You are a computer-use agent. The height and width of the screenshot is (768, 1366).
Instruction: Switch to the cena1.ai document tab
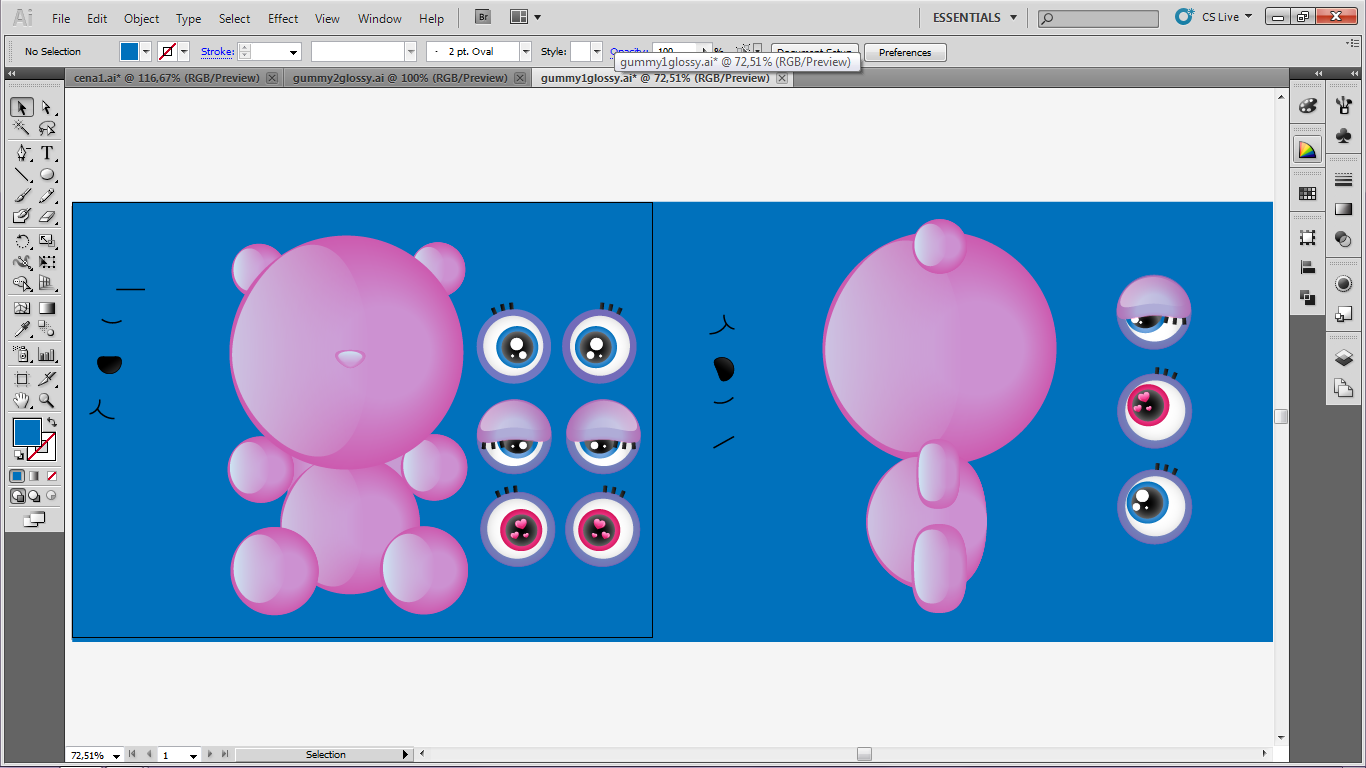click(x=166, y=78)
